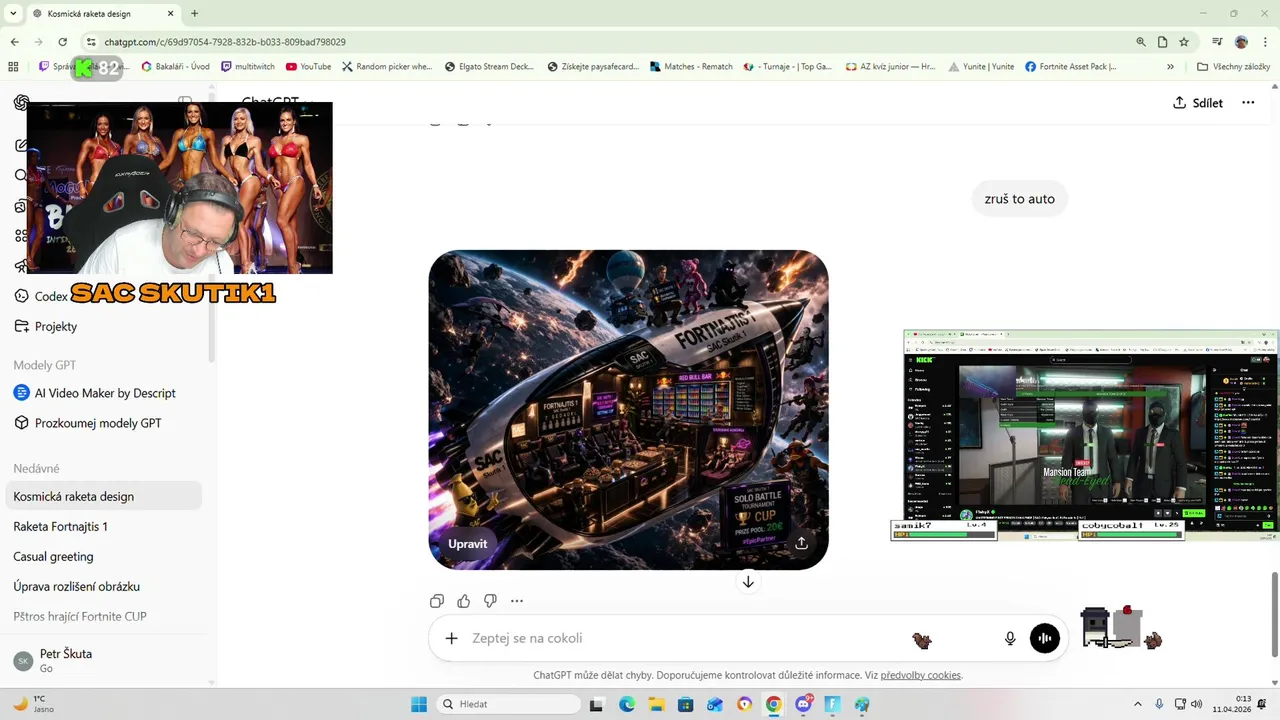Open a new browser tab
The height and width of the screenshot is (720, 1280).
[194, 14]
